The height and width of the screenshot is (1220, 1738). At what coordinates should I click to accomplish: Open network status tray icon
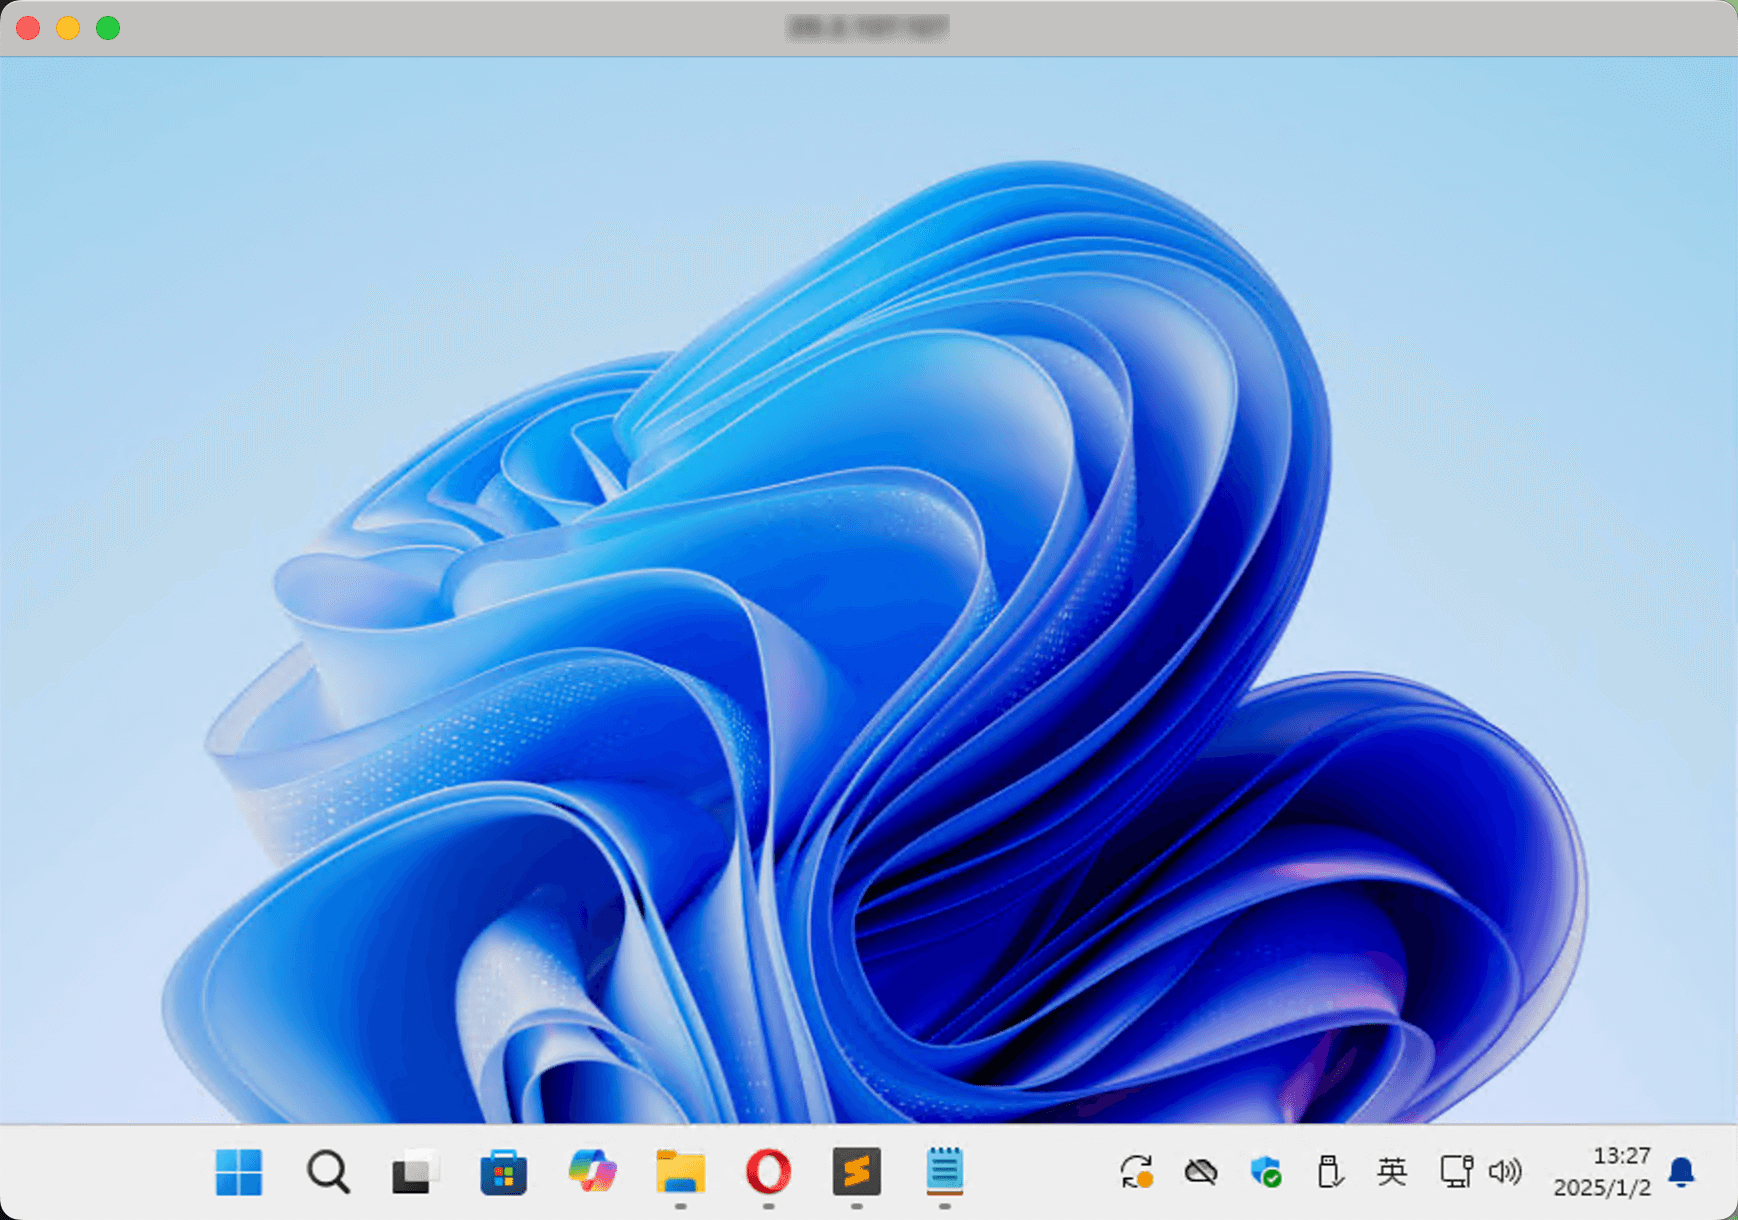pos(1456,1171)
